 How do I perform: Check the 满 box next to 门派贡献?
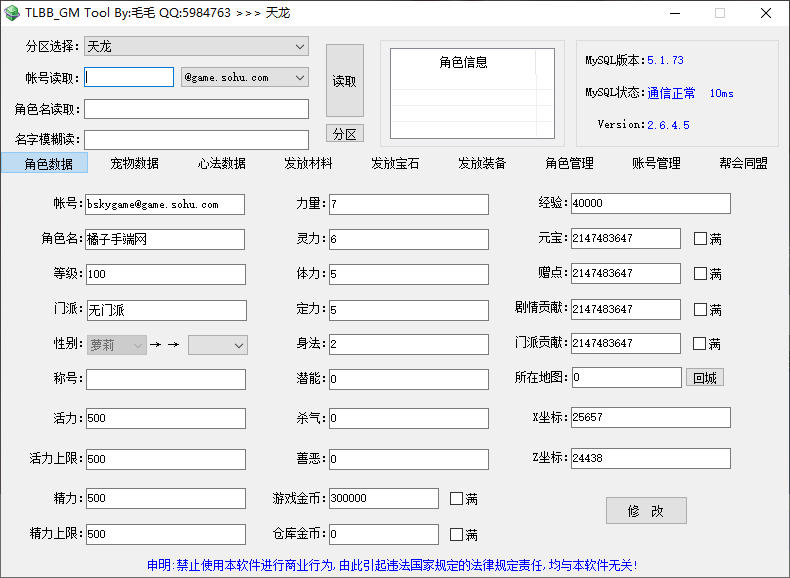coord(699,344)
